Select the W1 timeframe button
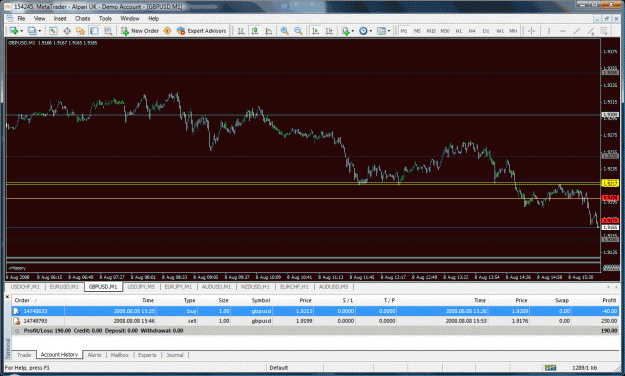This screenshot has height=376, width=625. (x=500, y=31)
